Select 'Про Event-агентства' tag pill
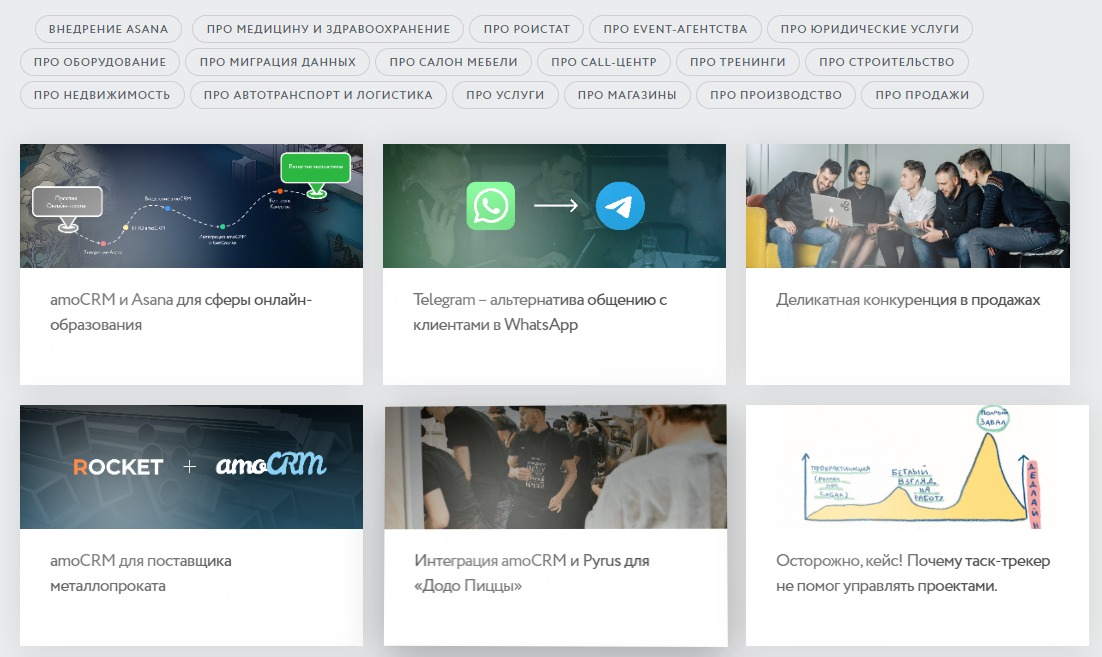1102x657 pixels. [x=675, y=29]
